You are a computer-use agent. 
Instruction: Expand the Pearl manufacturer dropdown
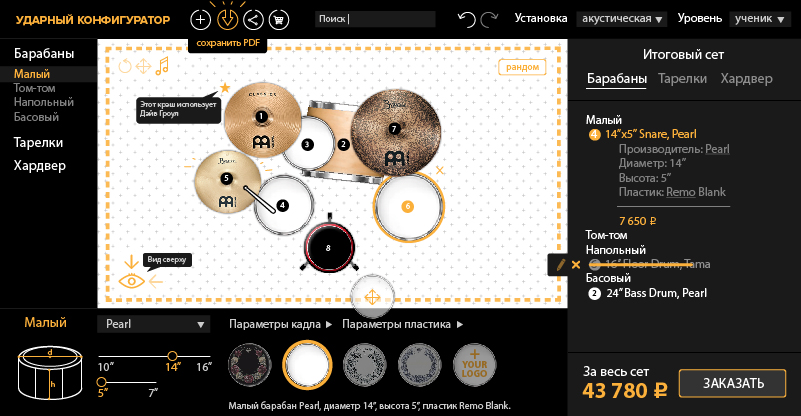point(154,324)
